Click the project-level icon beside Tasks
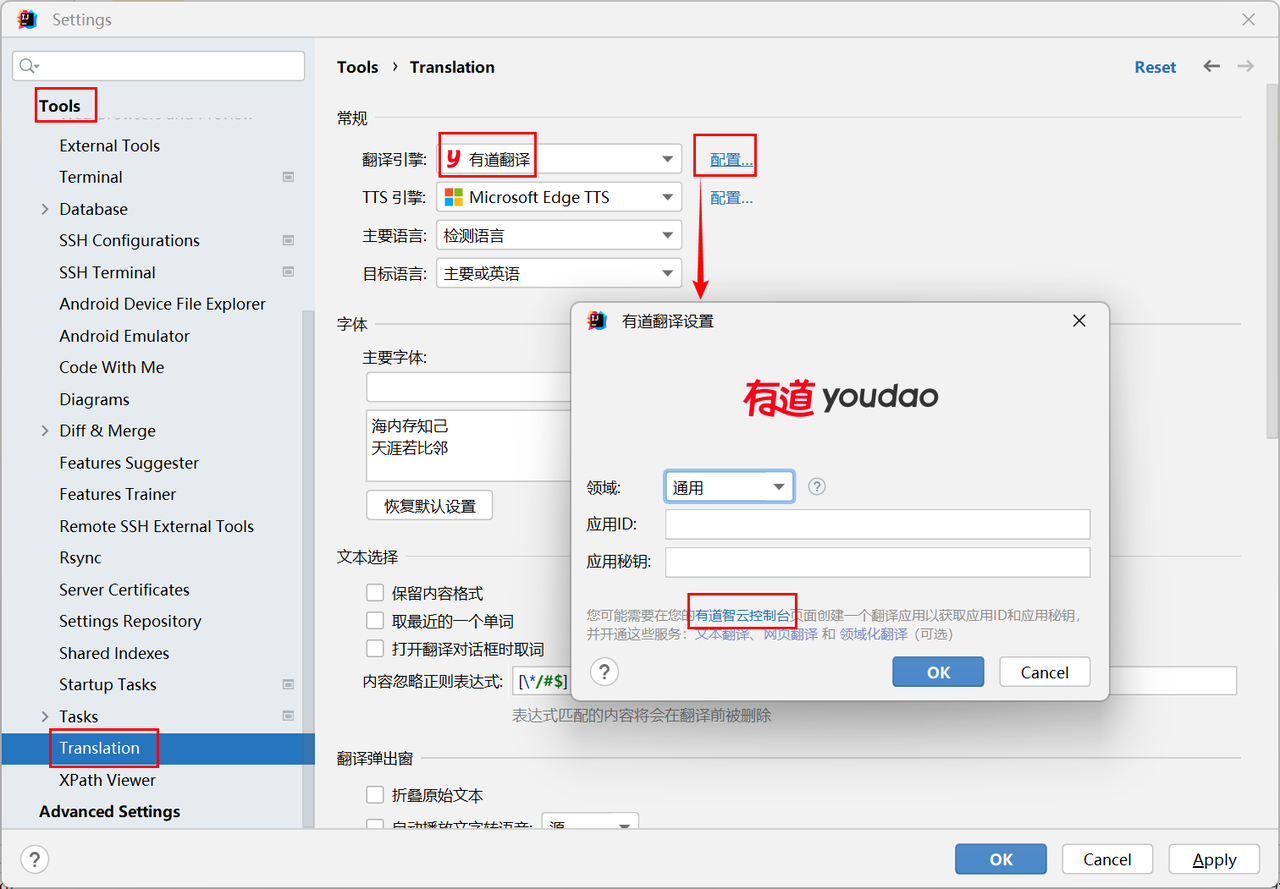This screenshot has height=889, width=1280. 288,716
